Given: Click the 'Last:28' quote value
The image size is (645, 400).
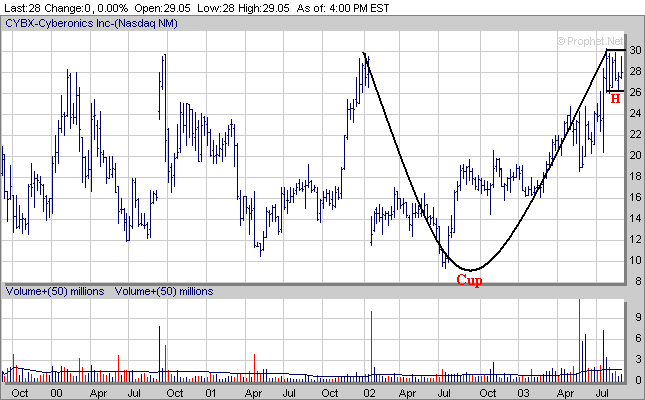Looking at the screenshot, I should pos(23,8).
